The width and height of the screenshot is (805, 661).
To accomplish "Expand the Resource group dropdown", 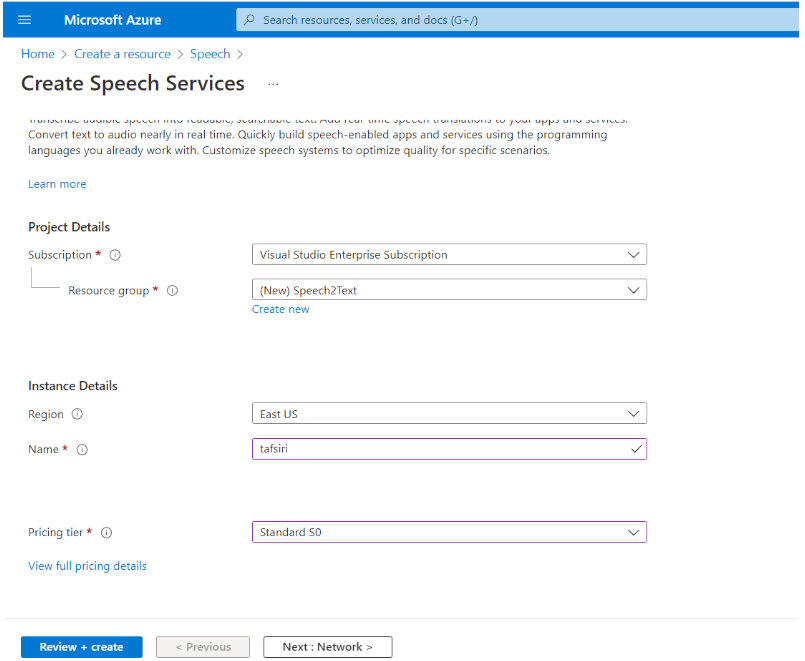I will (448, 290).
